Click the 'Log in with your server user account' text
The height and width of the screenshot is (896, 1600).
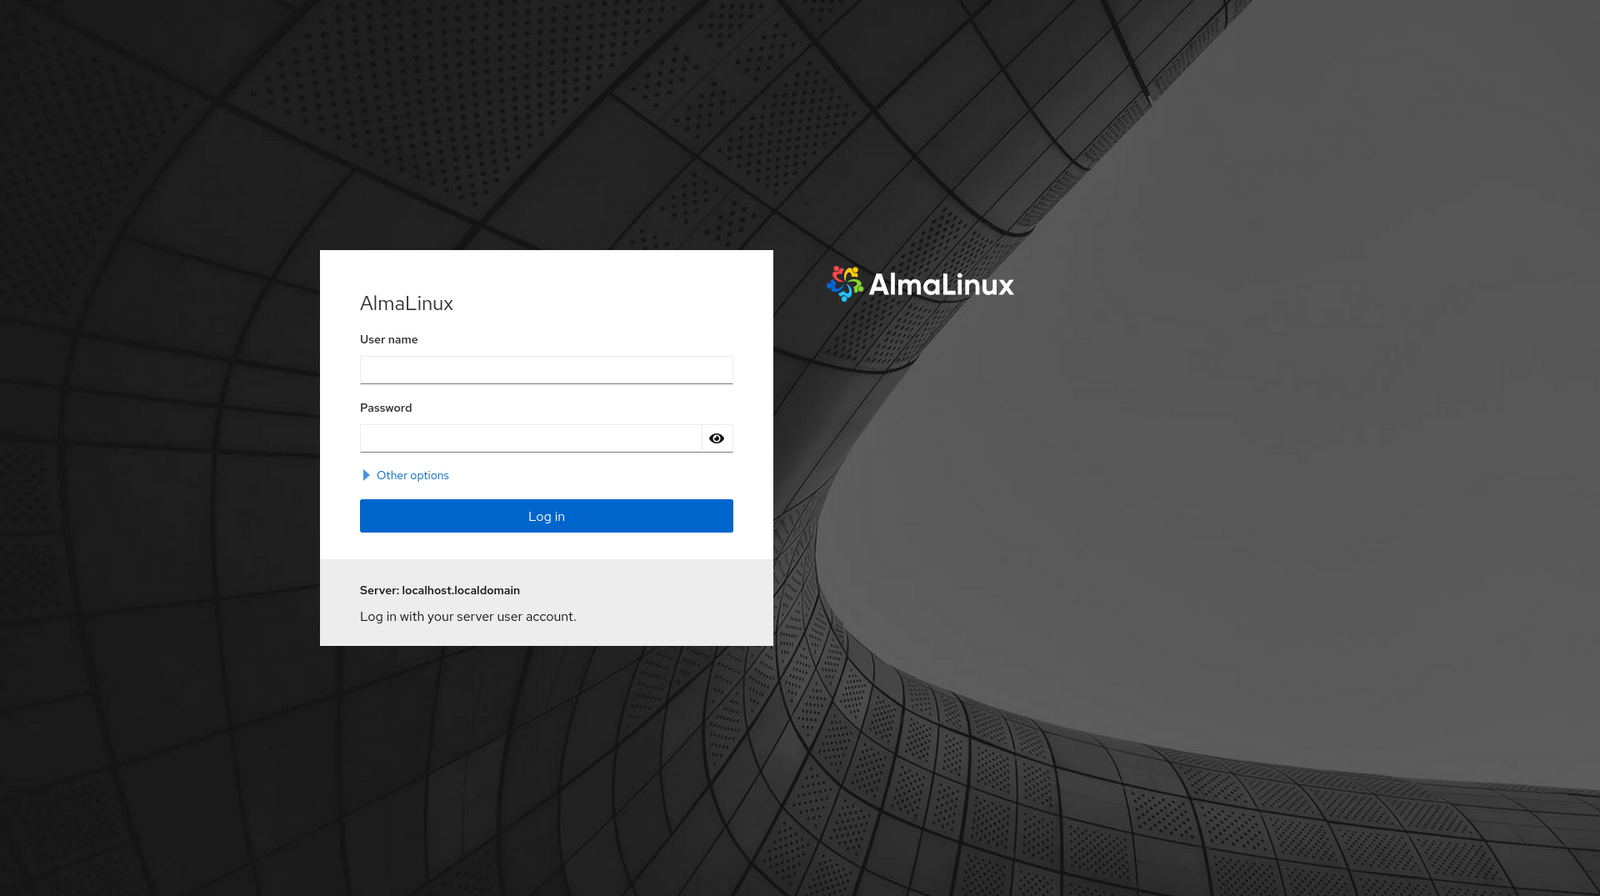point(468,616)
